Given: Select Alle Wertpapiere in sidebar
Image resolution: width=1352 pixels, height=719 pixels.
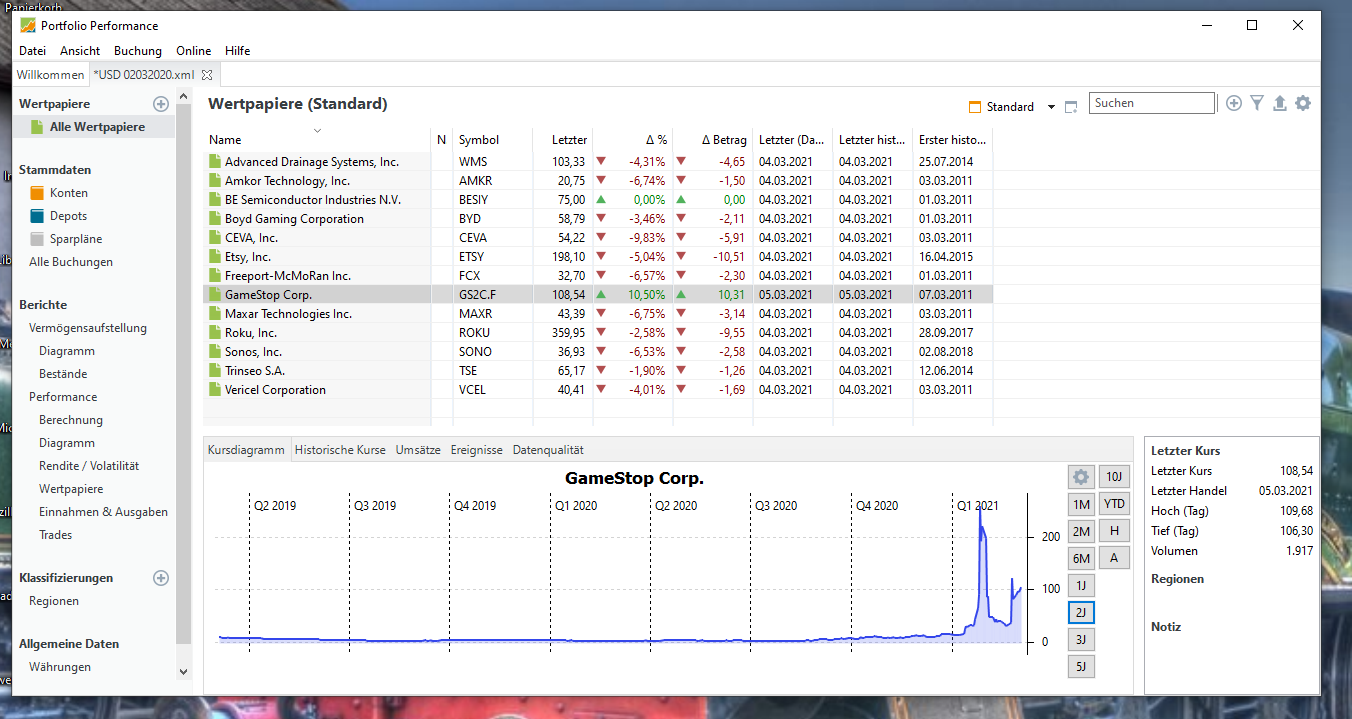Looking at the screenshot, I should pos(97,127).
